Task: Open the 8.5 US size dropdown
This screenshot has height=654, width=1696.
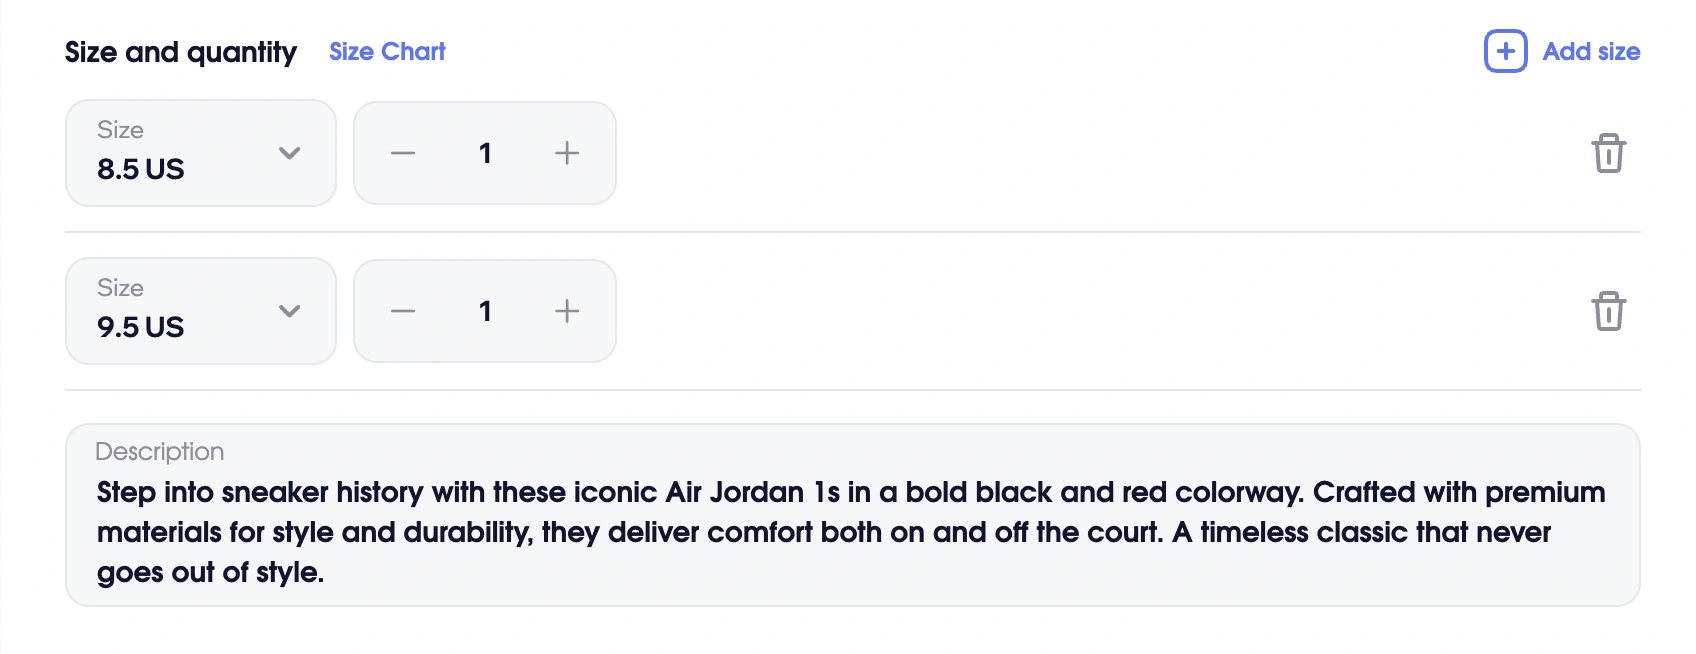Action: pos(200,153)
